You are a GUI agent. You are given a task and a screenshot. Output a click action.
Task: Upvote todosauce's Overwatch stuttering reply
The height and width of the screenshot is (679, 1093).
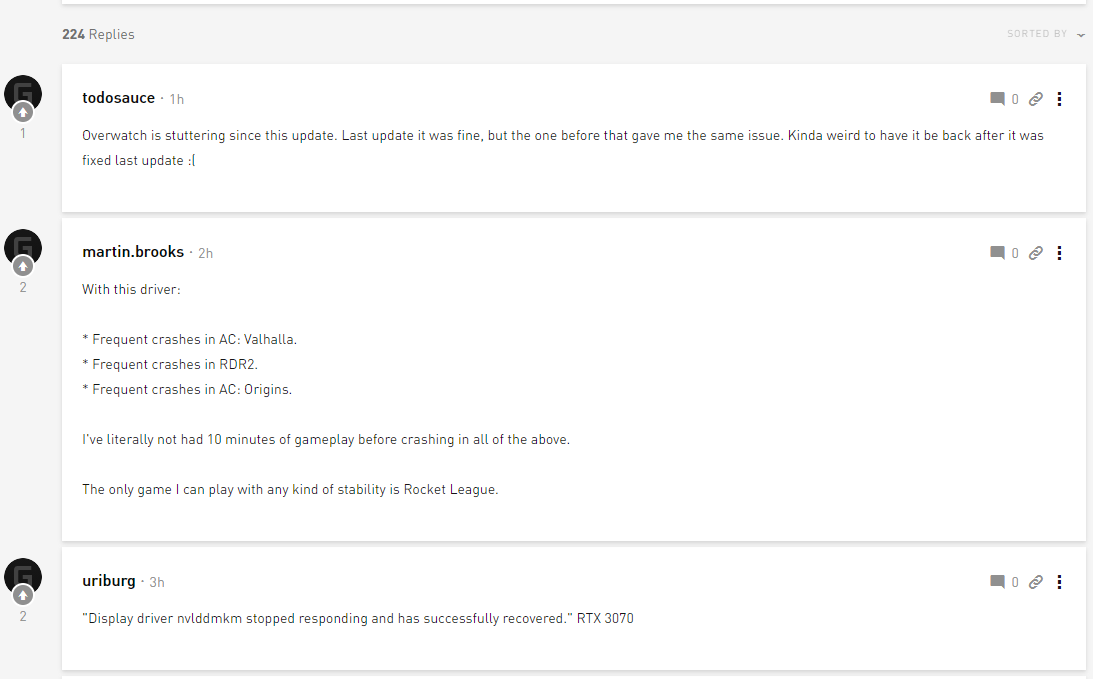[23, 112]
